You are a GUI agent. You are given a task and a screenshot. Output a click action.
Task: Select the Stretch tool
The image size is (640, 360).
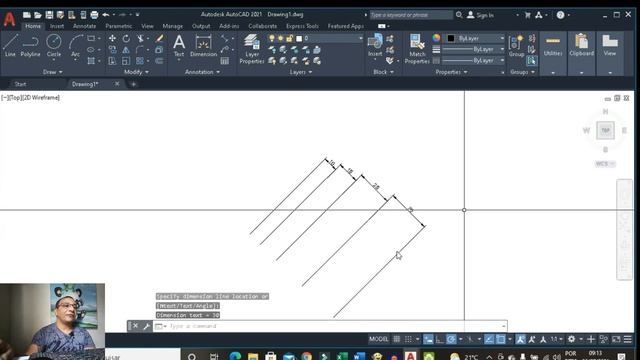(x=112, y=61)
